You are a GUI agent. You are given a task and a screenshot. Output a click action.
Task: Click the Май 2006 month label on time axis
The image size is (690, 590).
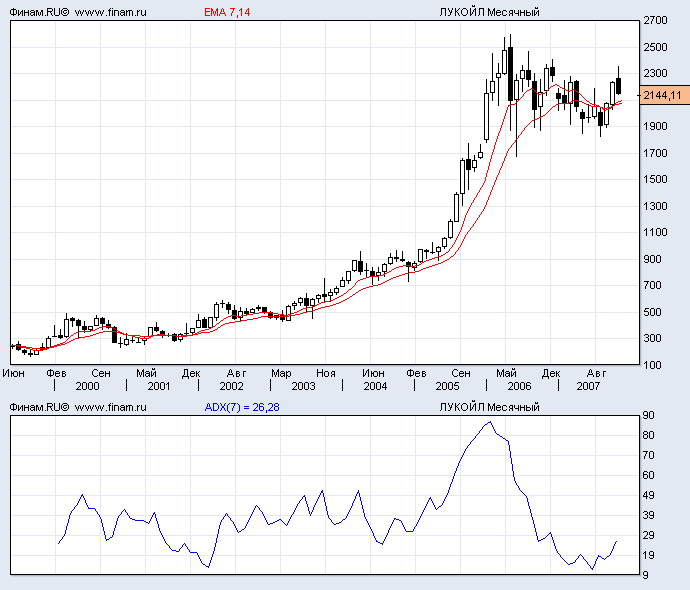[x=506, y=373]
